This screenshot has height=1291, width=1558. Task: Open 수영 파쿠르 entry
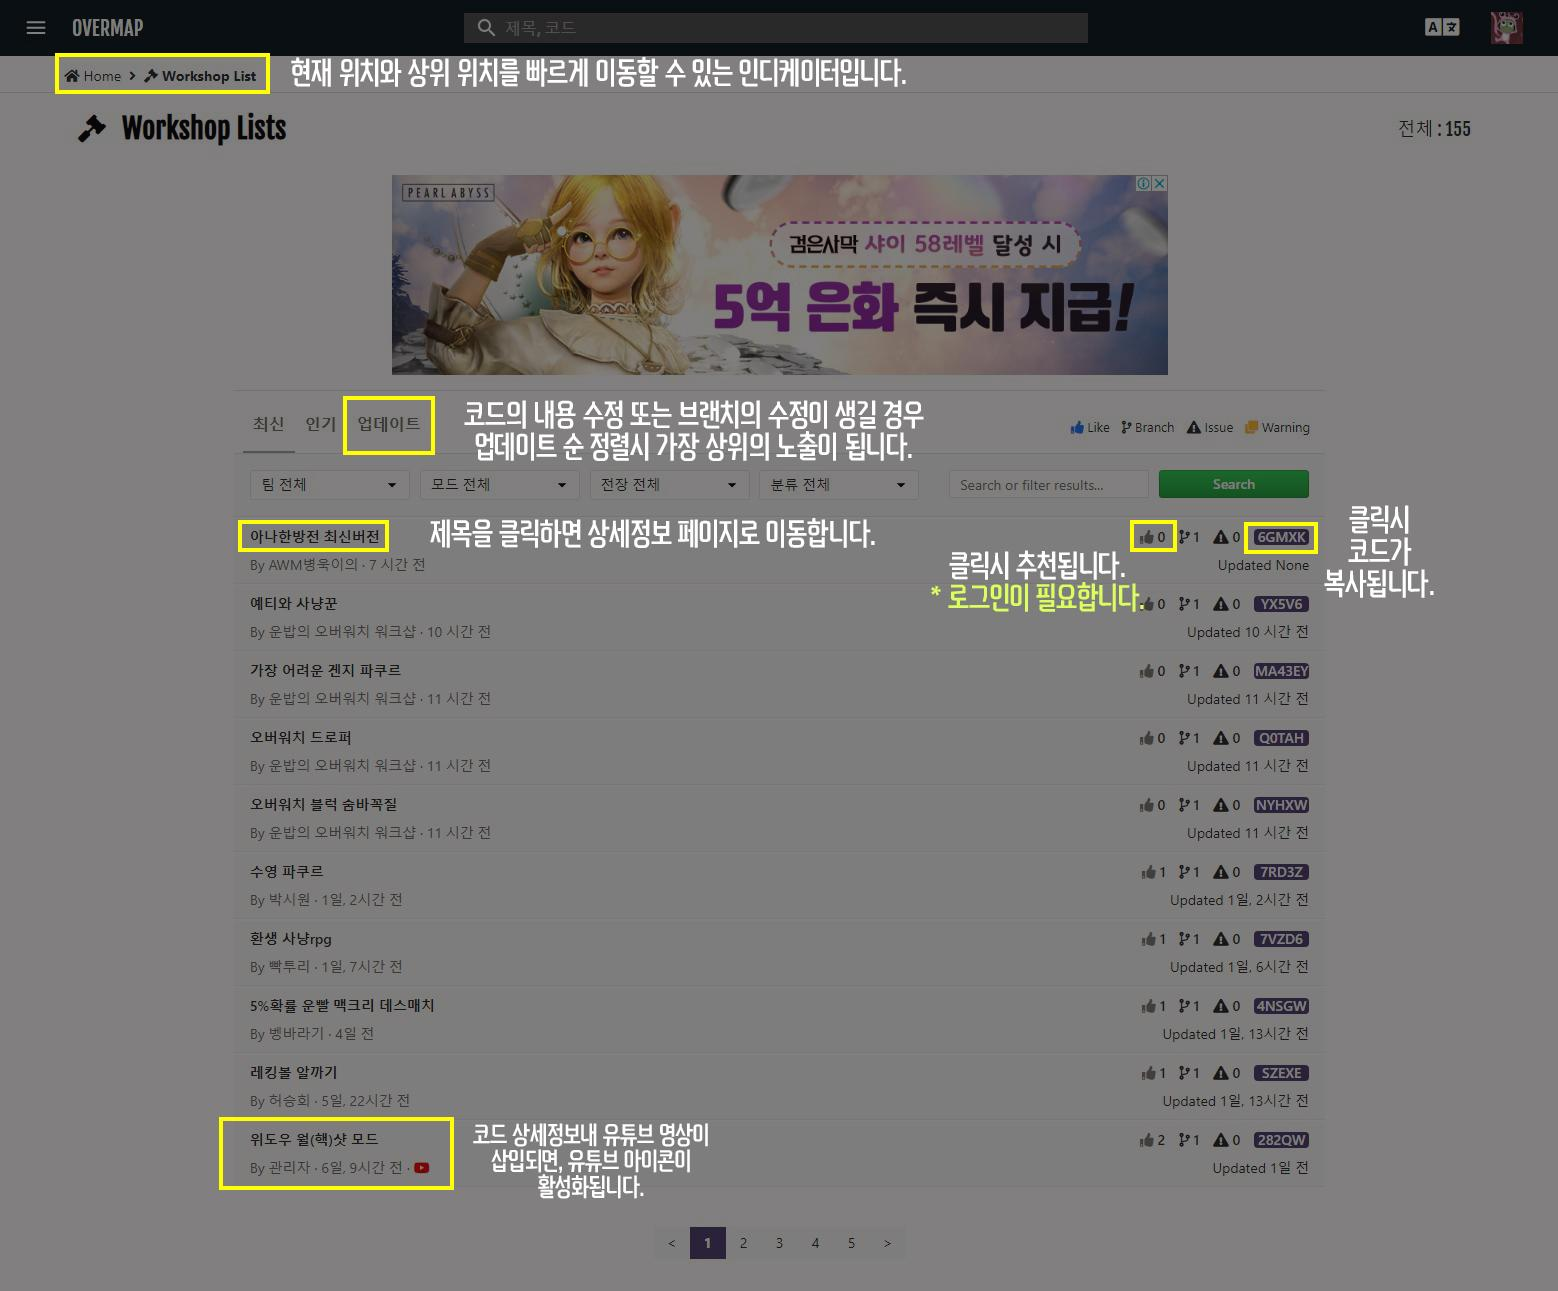point(286,871)
